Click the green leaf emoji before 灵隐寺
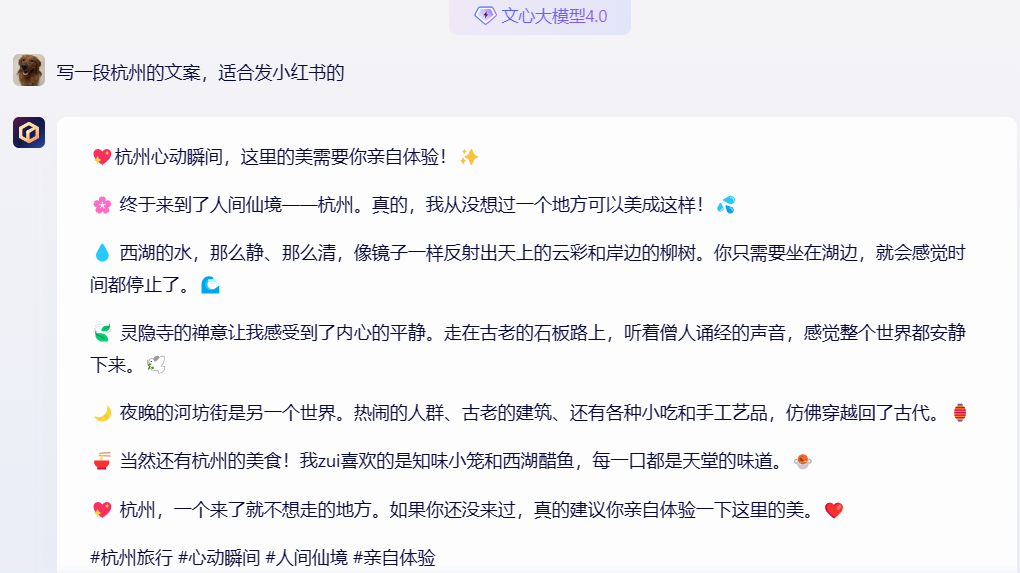 (101, 333)
